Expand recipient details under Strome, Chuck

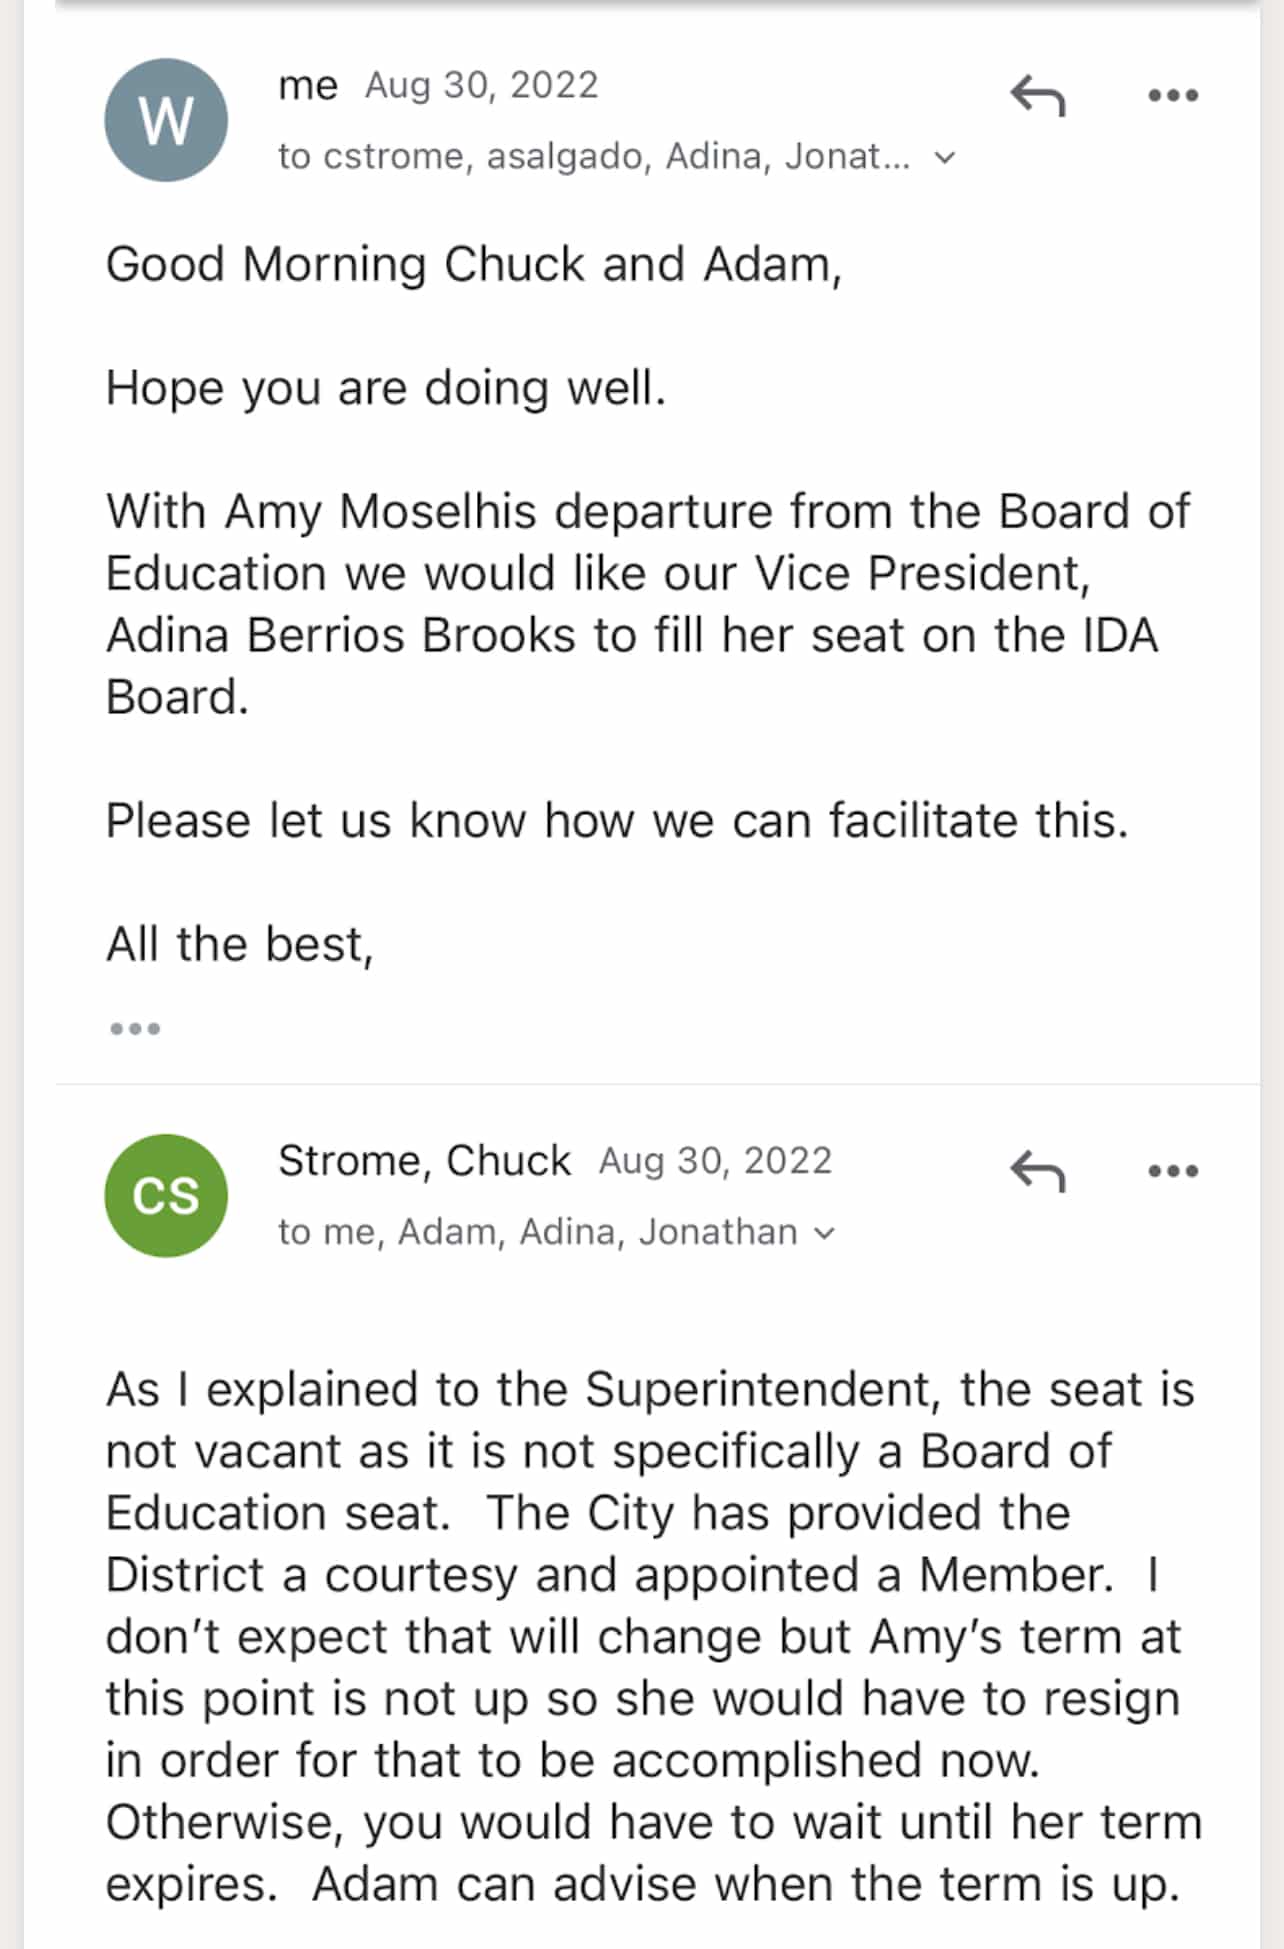coord(825,1234)
